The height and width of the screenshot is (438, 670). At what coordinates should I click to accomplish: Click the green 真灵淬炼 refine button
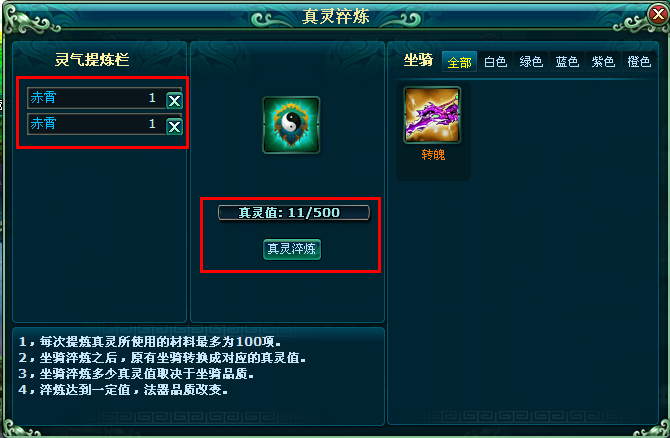[292, 249]
